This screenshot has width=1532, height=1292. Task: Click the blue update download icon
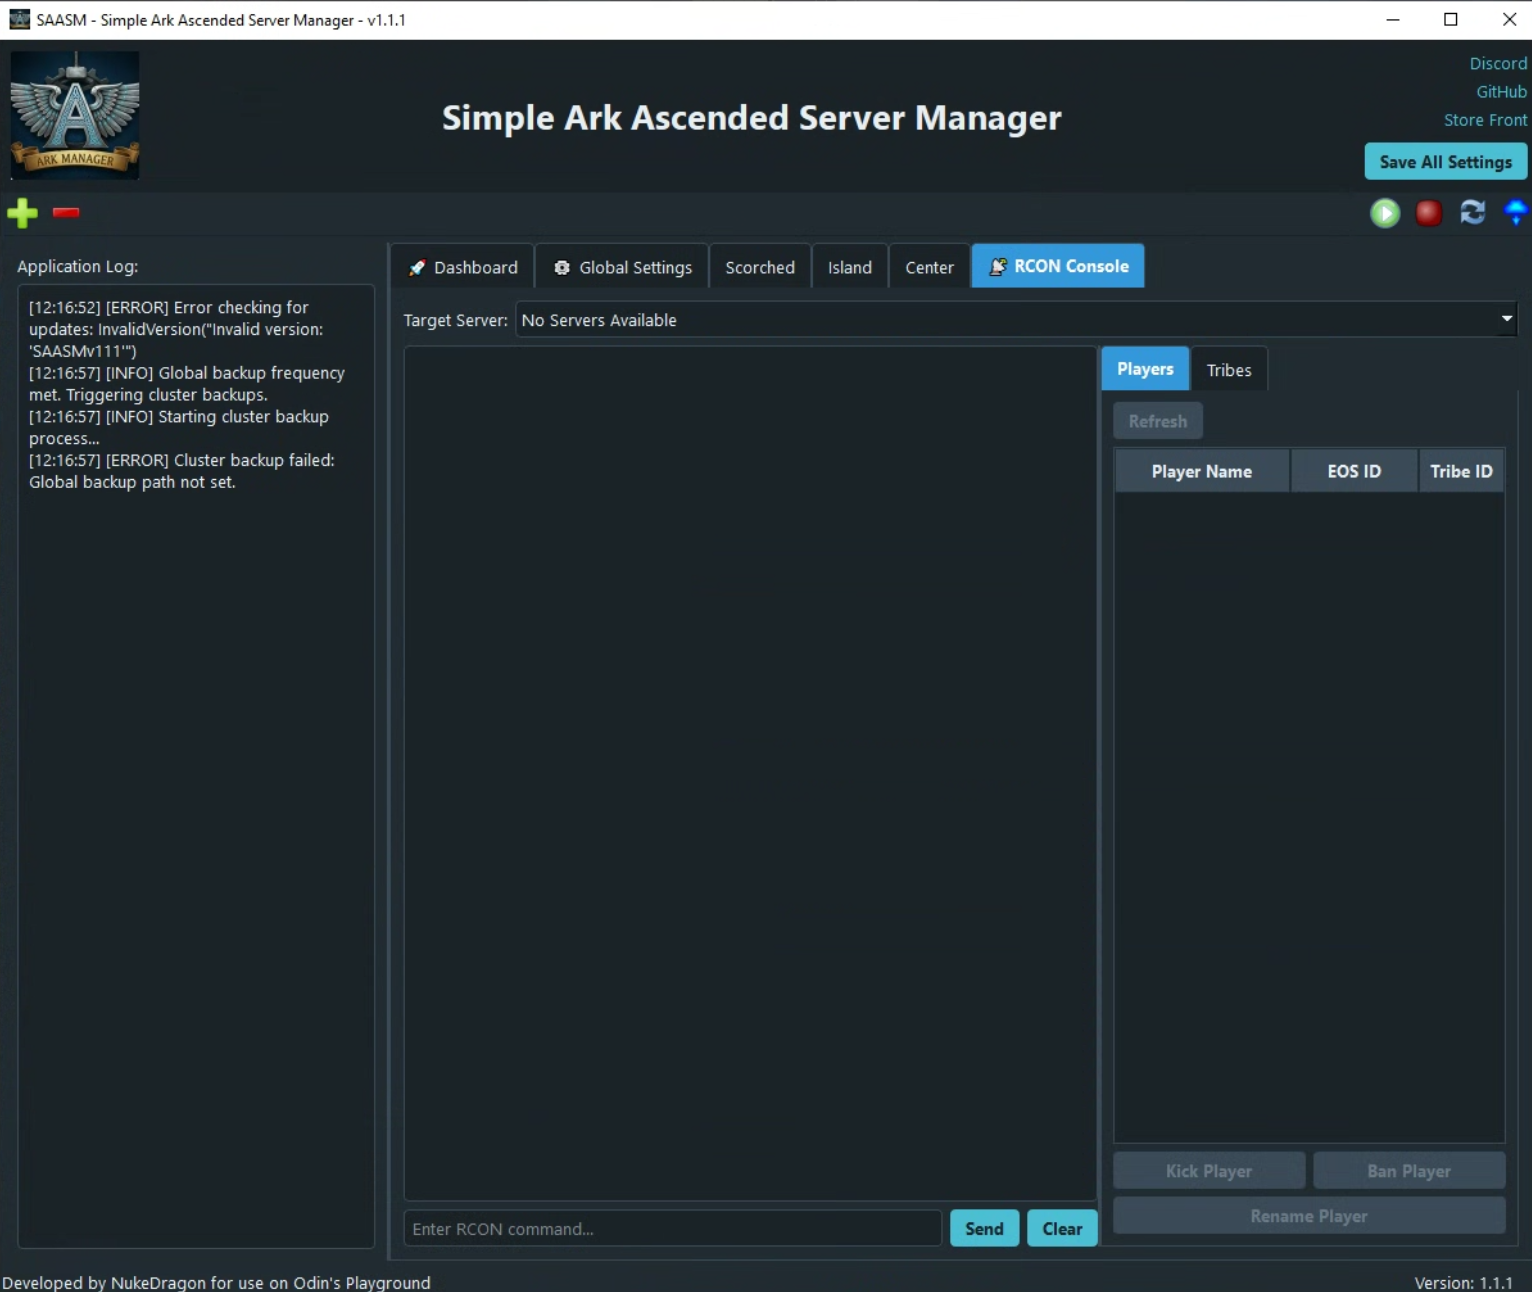(x=1515, y=213)
